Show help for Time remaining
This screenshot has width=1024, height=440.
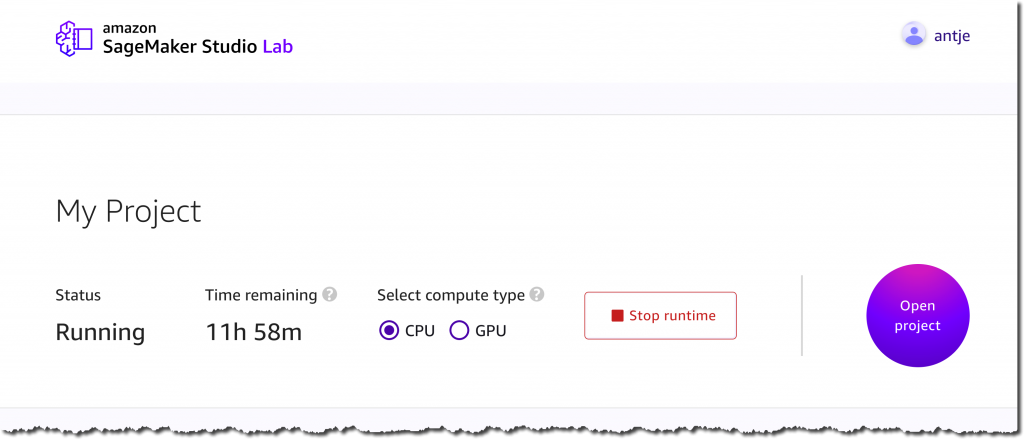330,294
